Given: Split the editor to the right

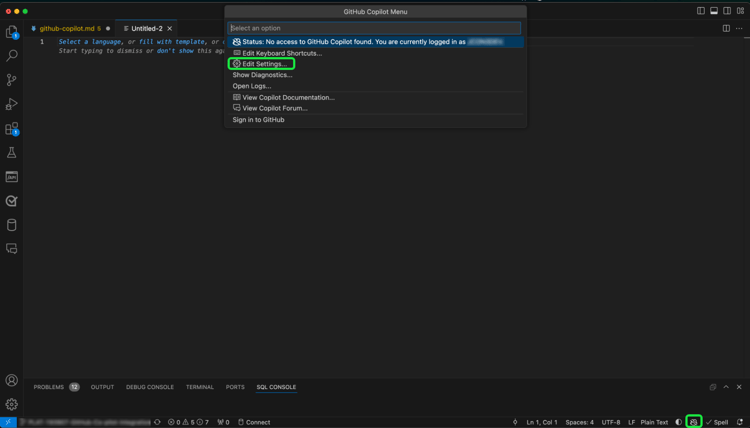Looking at the screenshot, I should 726,29.
